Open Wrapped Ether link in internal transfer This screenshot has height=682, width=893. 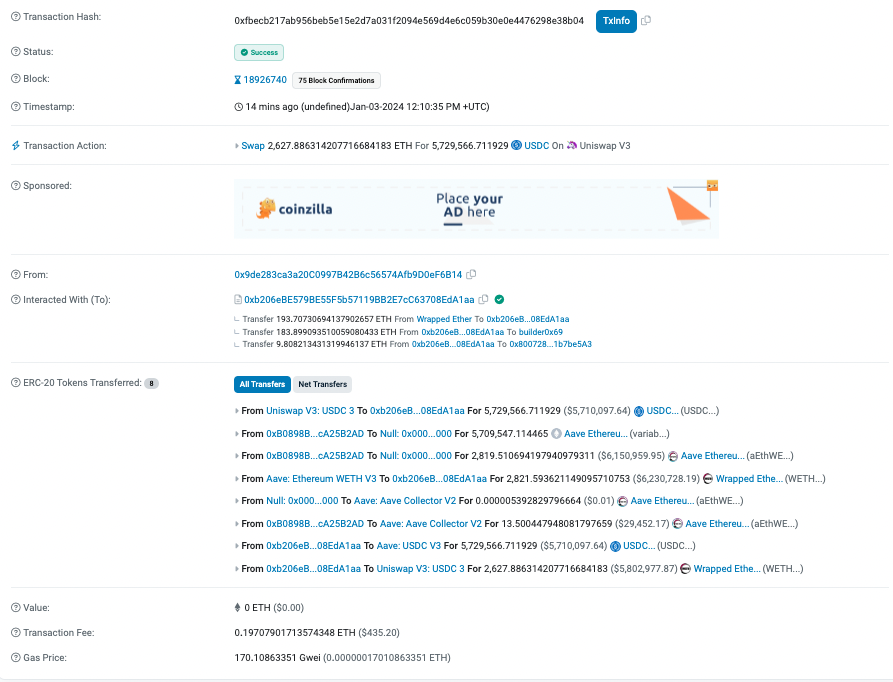pyautogui.click(x=444, y=319)
